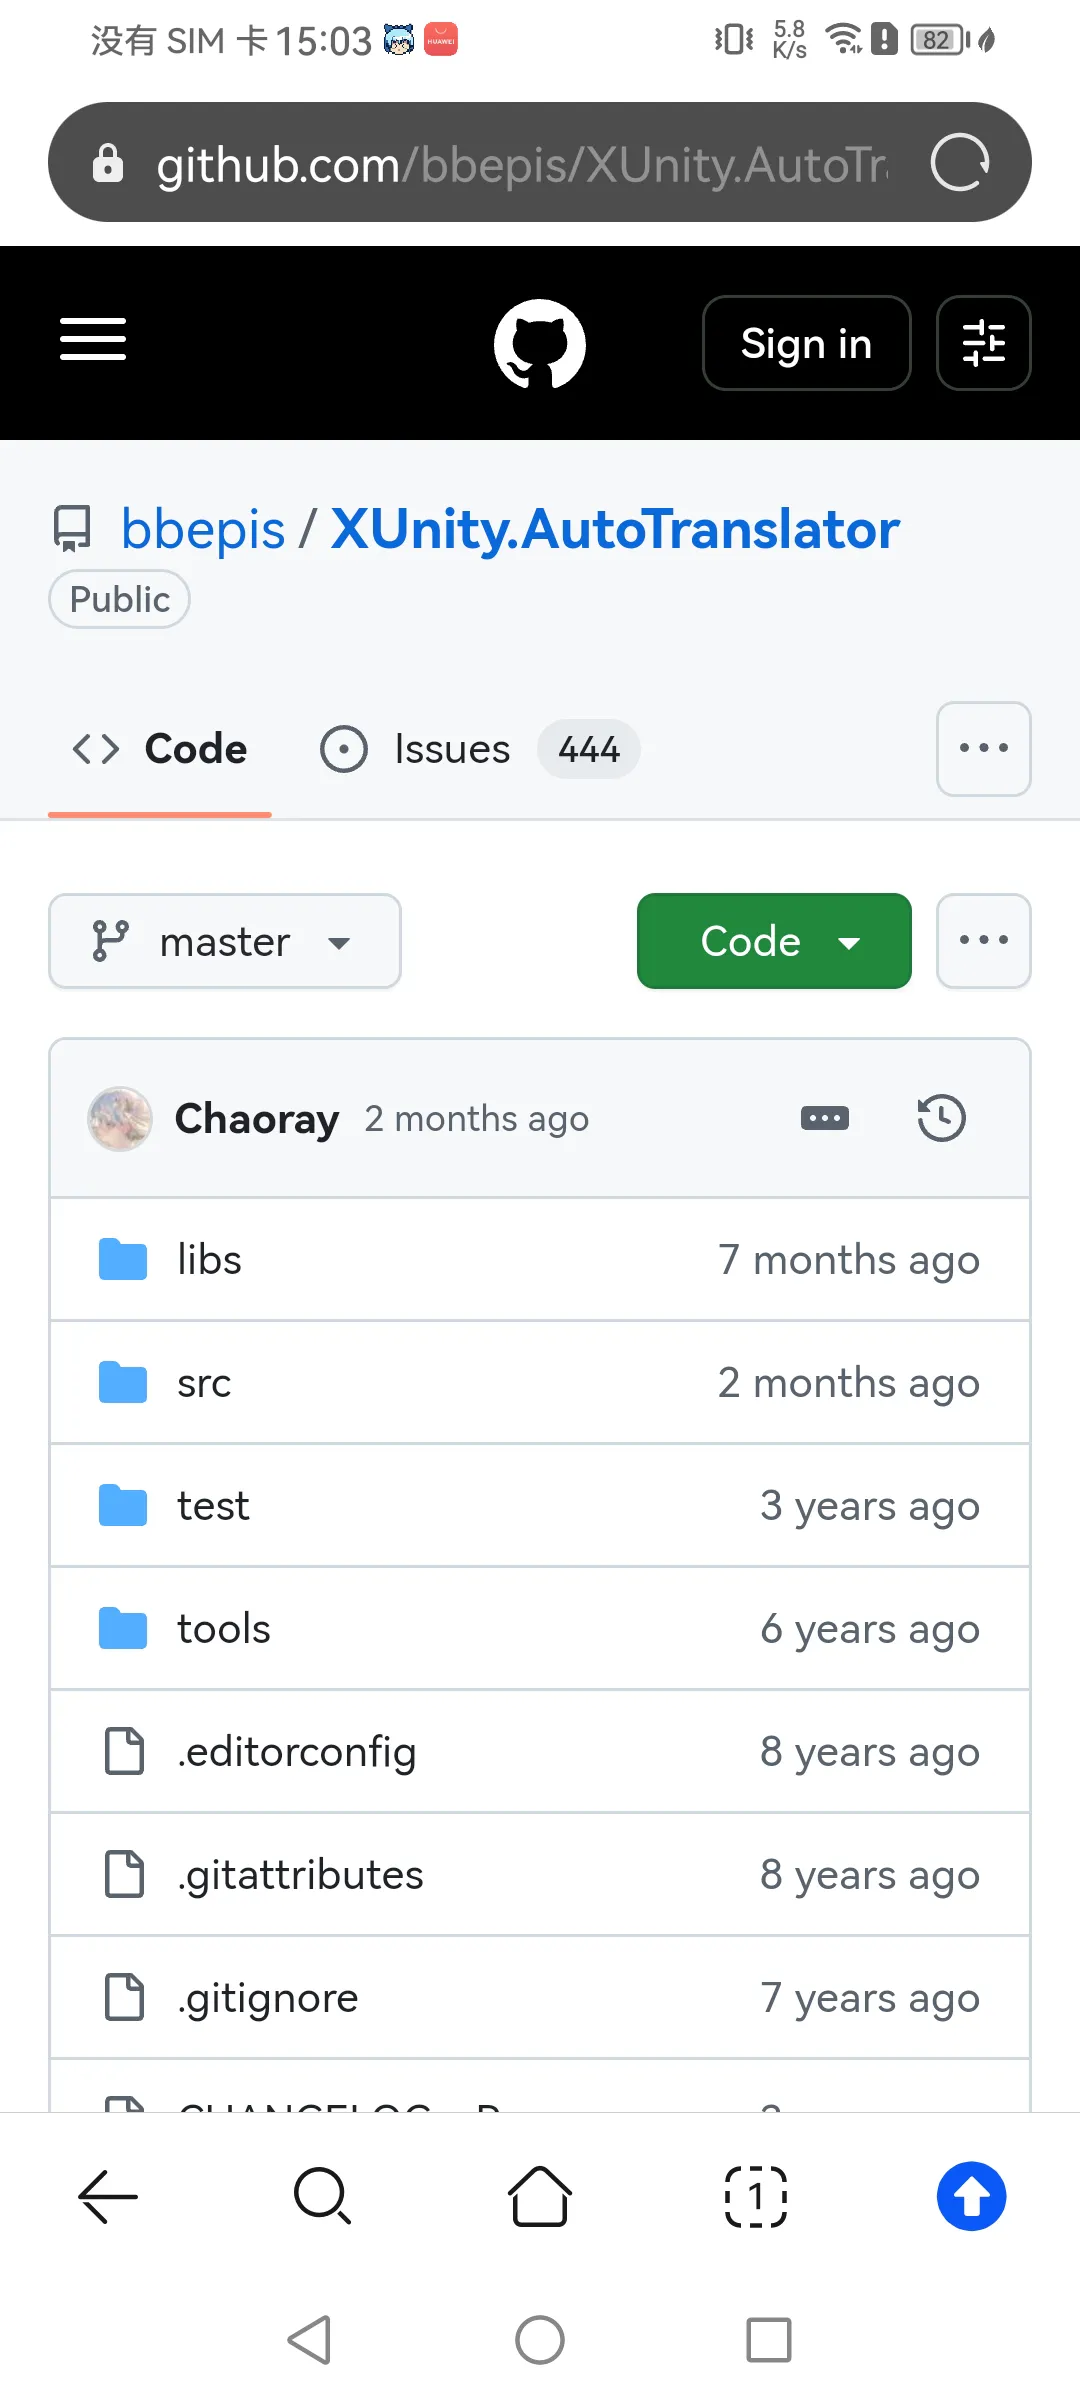Go to browser home page

540,2197
